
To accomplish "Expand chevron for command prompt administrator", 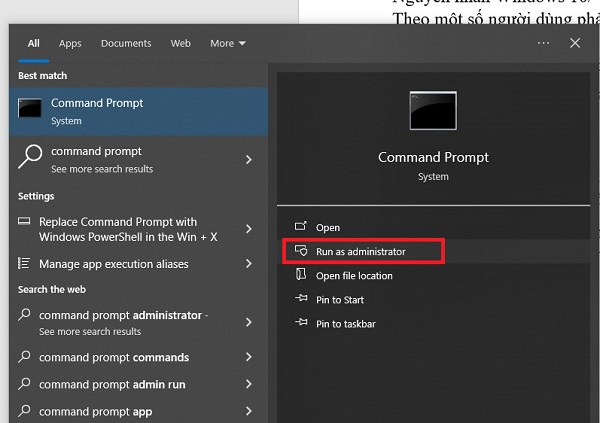I will pyautogui.click(x=249, y=322).
